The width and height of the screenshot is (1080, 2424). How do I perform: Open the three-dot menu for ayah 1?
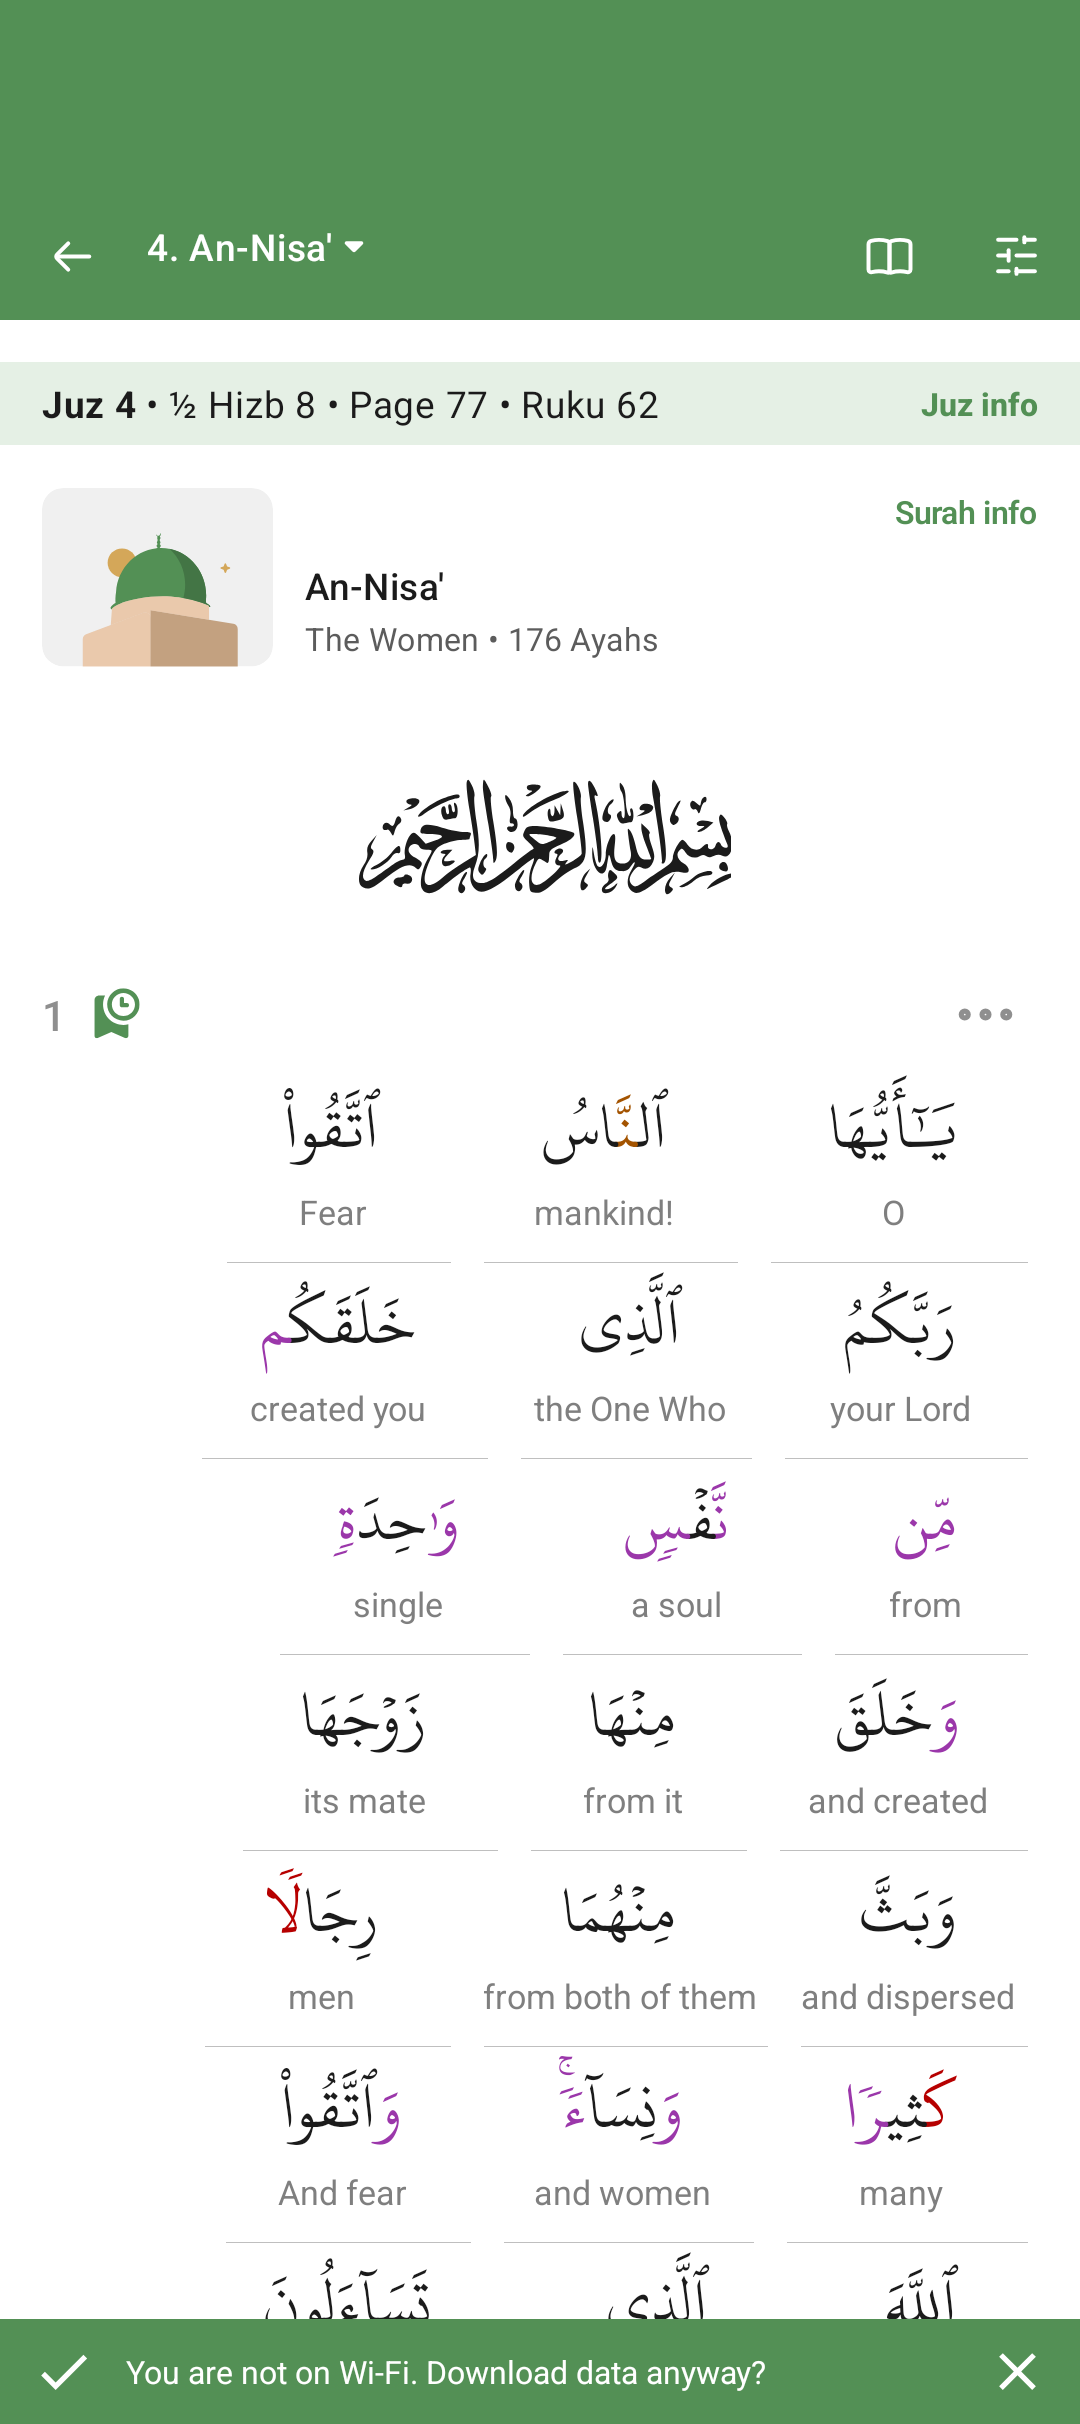pos(985,1014)
